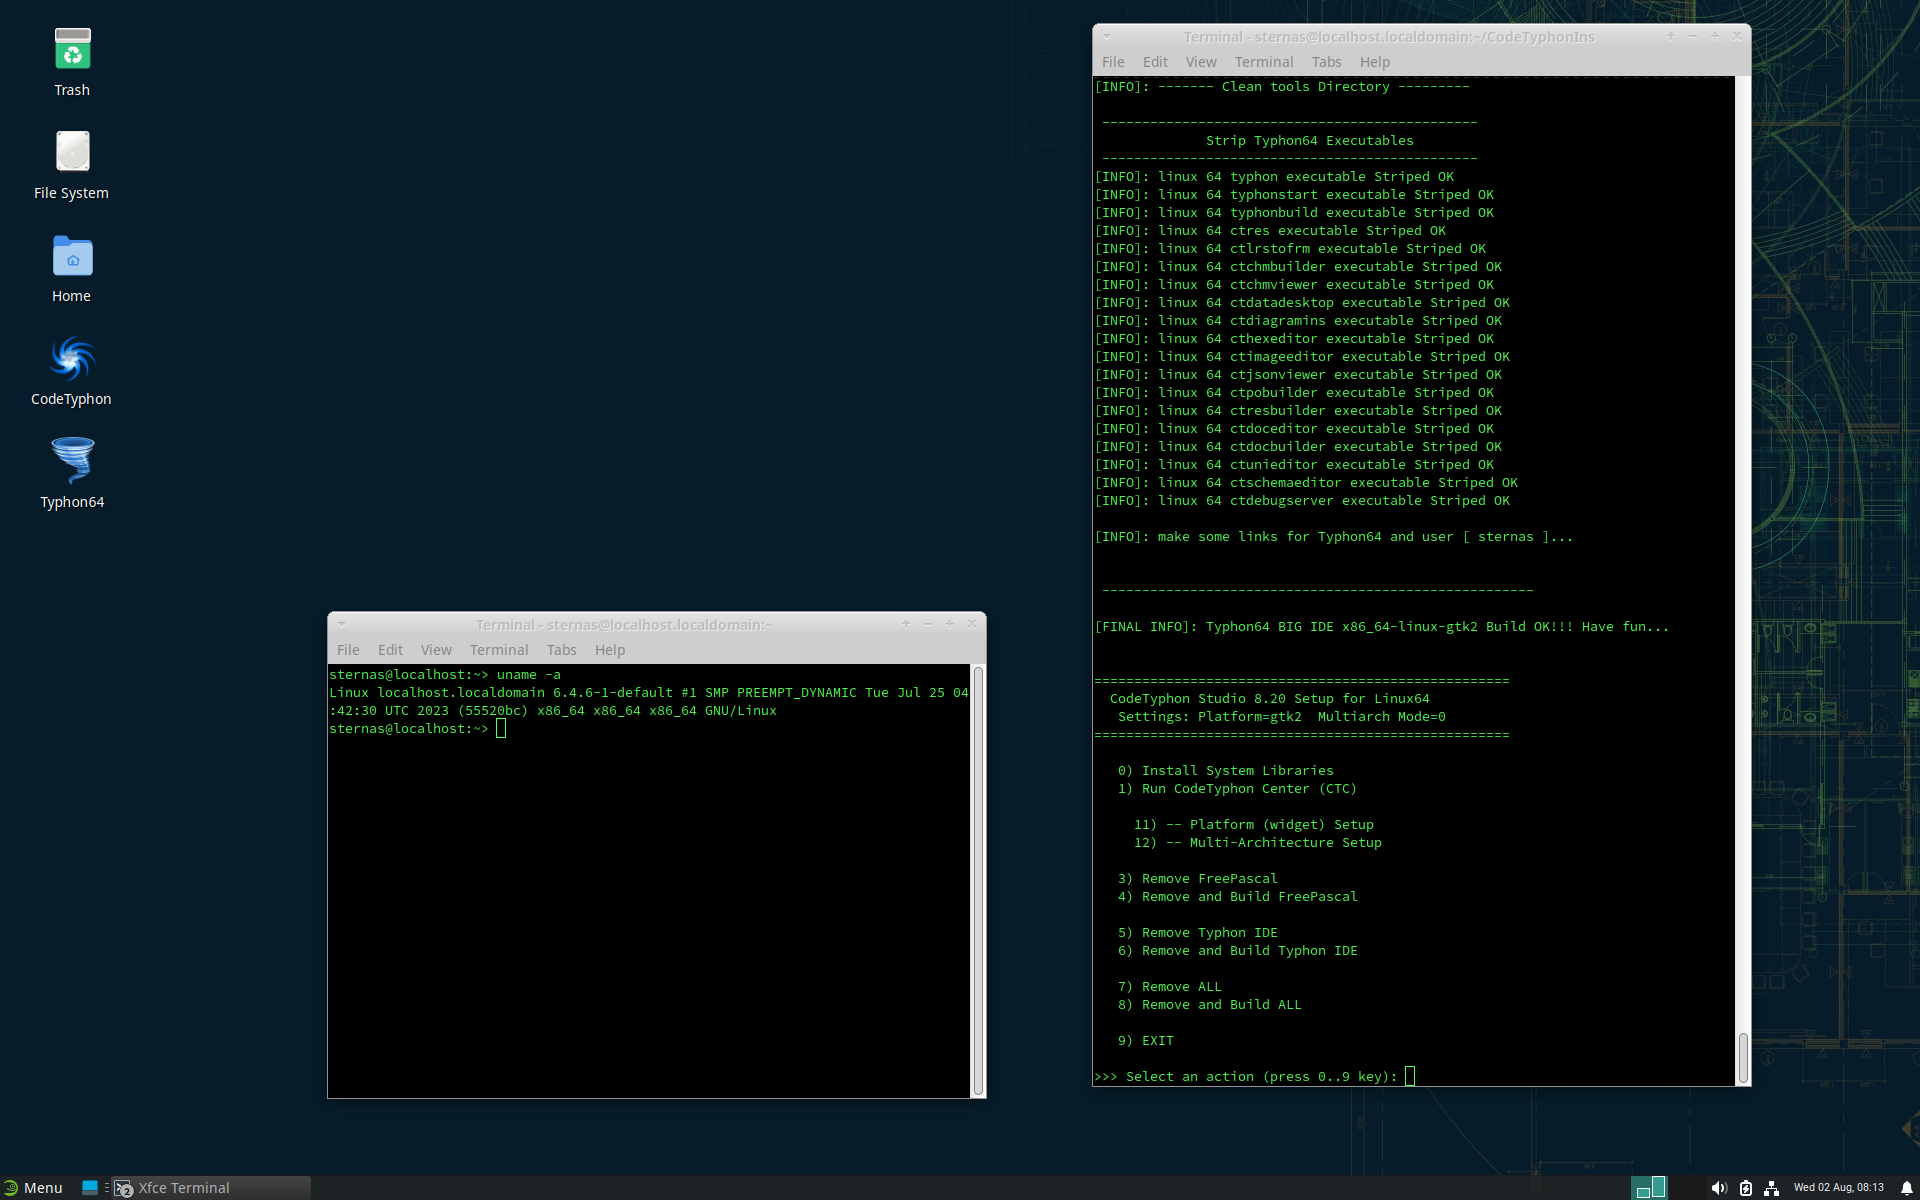Click the Xfce Terminal taskbar button
This screenshot has height=1200, width=1920.
tap(212, 1187)
